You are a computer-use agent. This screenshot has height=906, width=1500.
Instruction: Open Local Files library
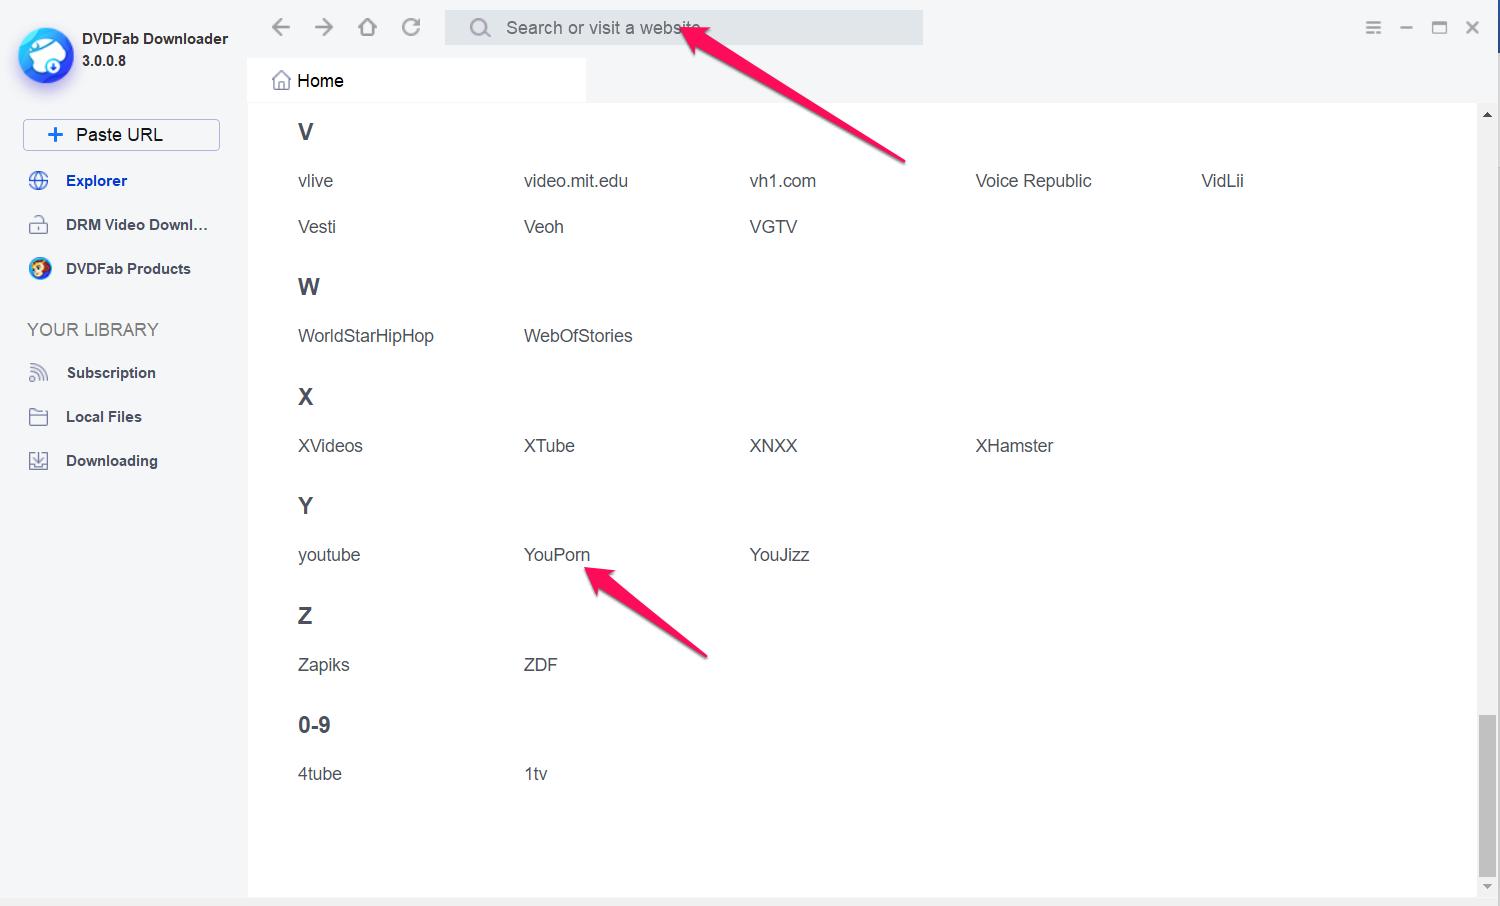click(x=104, y=417)
